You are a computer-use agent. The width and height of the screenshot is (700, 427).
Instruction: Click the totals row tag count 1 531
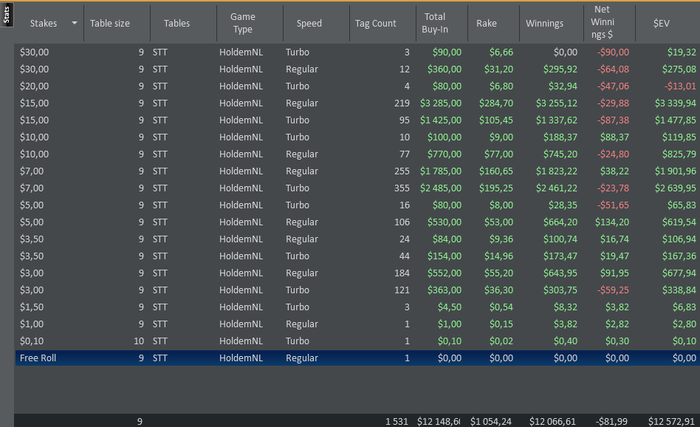(396, 421)
